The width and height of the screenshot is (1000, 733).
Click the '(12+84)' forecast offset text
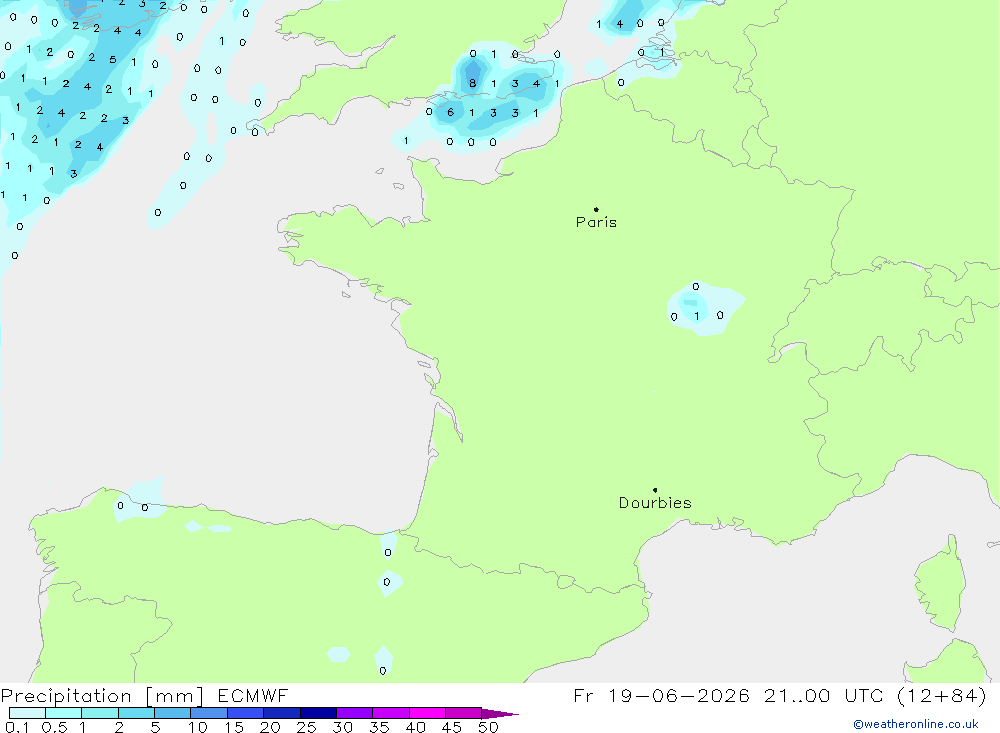tap(942, 696)
